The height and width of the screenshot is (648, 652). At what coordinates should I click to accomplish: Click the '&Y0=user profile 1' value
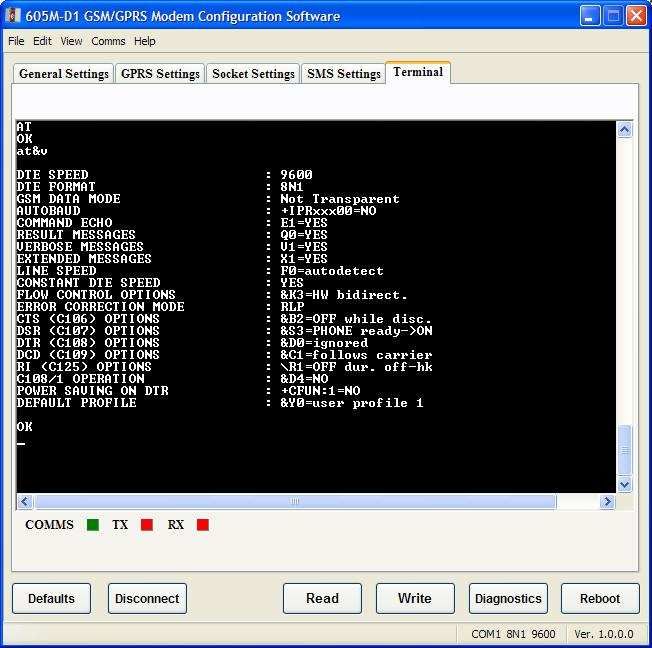352,403
